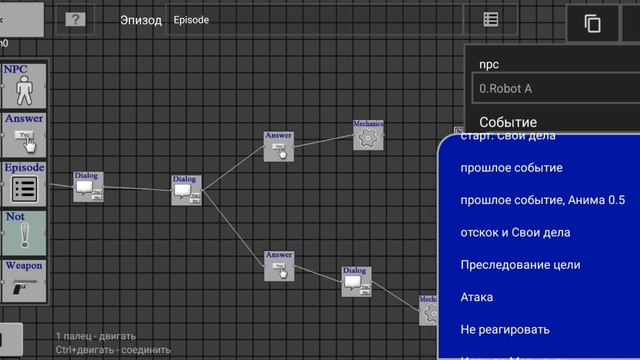
Task: Click the Episode name input field
Action: coord(314,20)
